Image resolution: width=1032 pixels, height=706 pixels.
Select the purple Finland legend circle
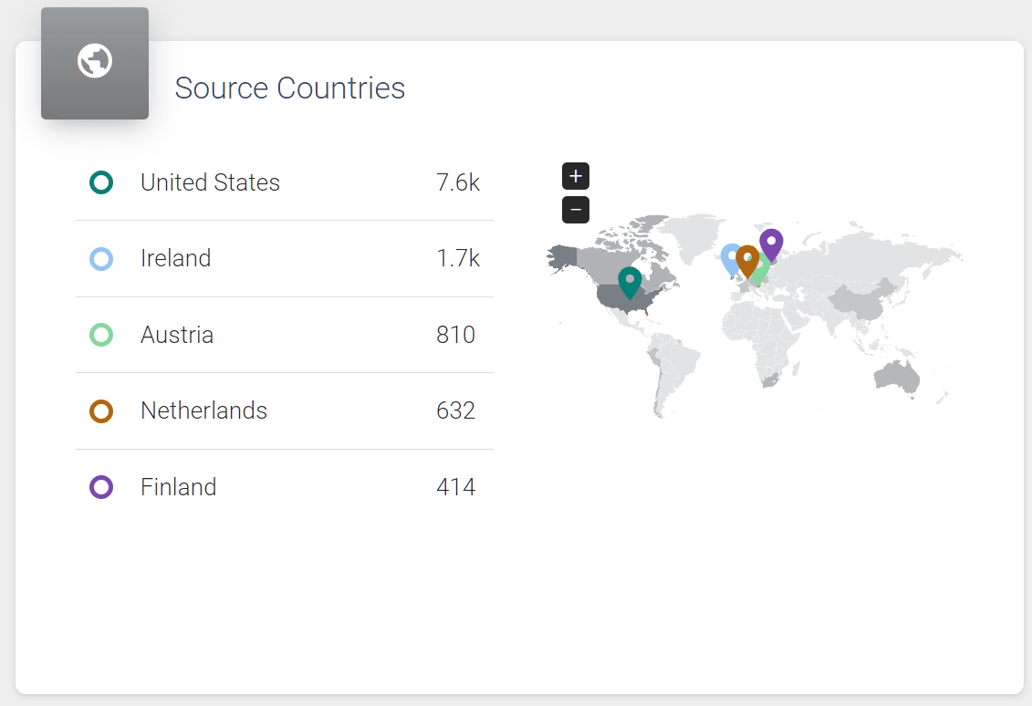point(101,487)
